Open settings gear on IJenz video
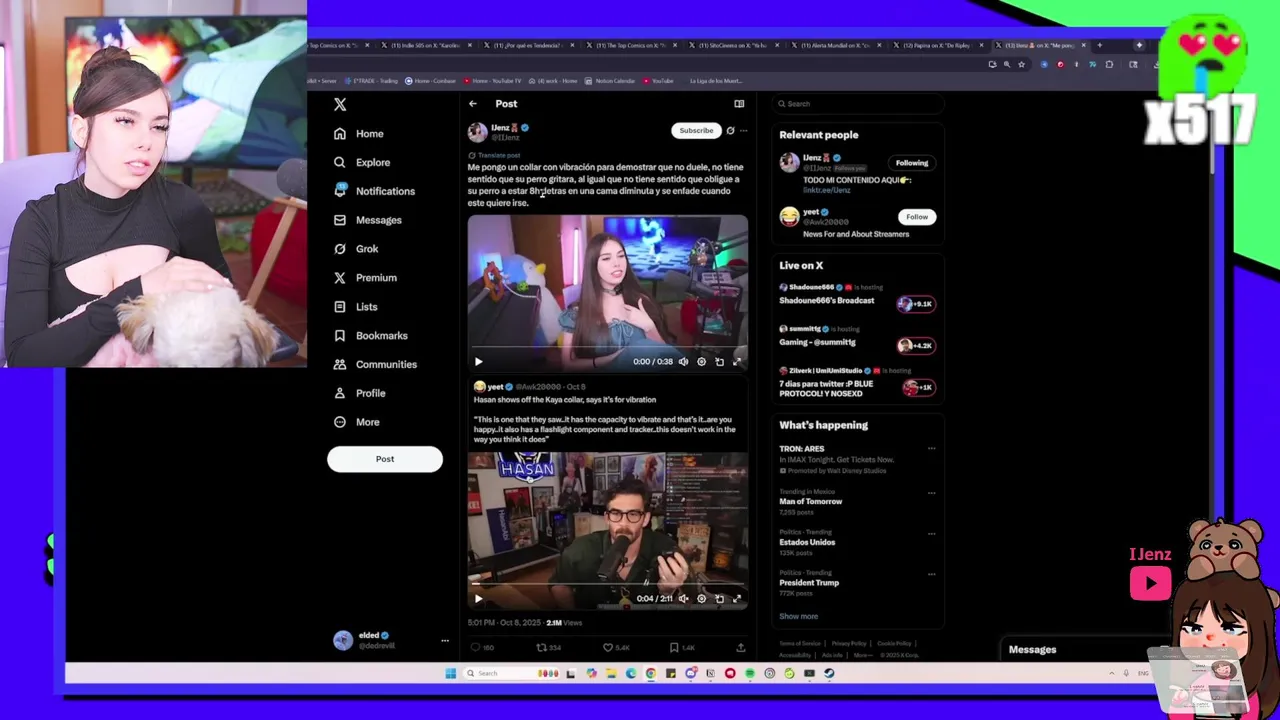Screen dimensions: 1280x720 (701, 362)
